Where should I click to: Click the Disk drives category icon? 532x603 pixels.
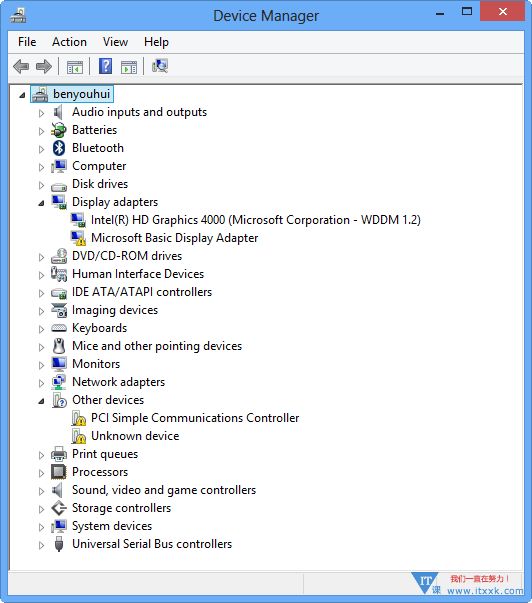point(59,187)
